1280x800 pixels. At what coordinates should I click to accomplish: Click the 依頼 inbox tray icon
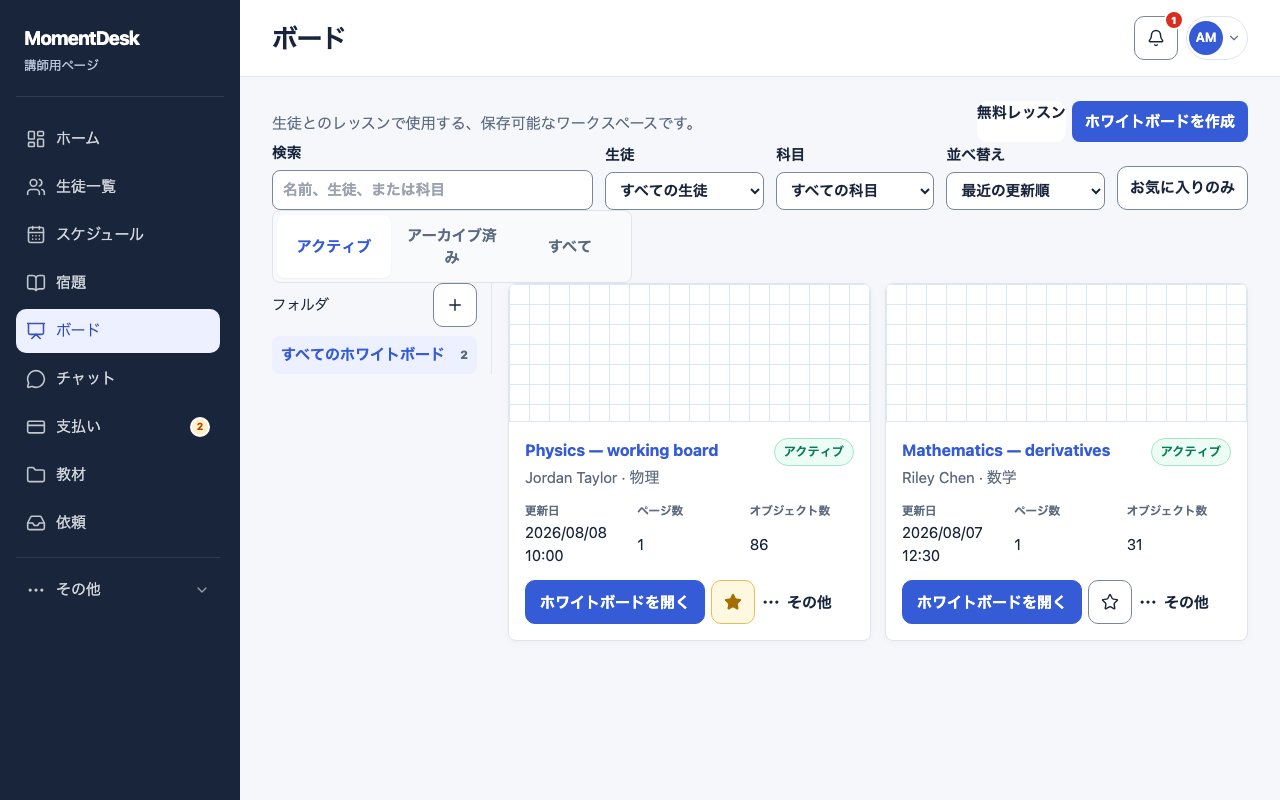tap(36, 523)
